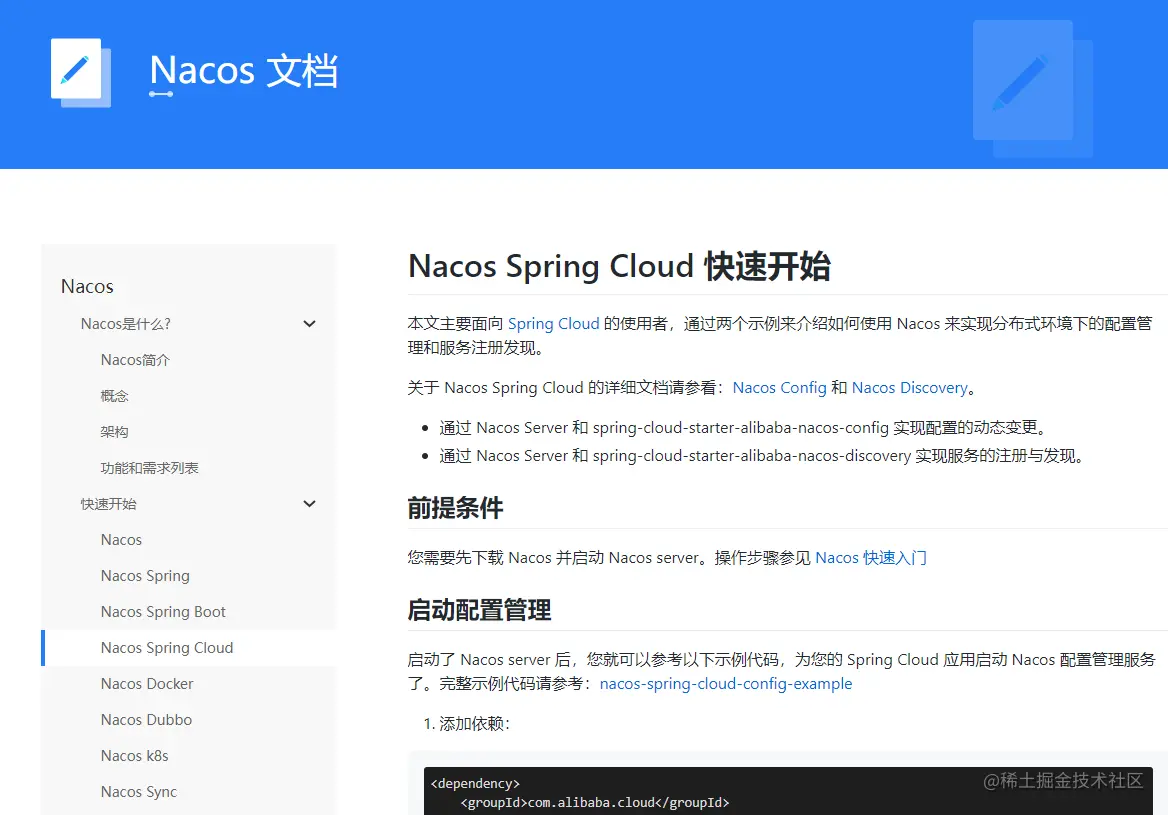Collapse the 快速开始 section chevron
Image resolution: width=1168 pixels, height=815 pixels.
309,504
